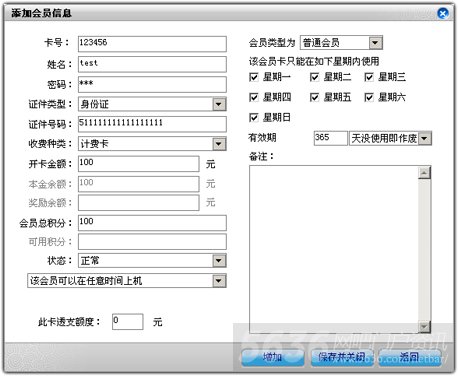The image size is (458, 376).
Task: Focus the 开卡金额 input field
Action: point(139,164)
